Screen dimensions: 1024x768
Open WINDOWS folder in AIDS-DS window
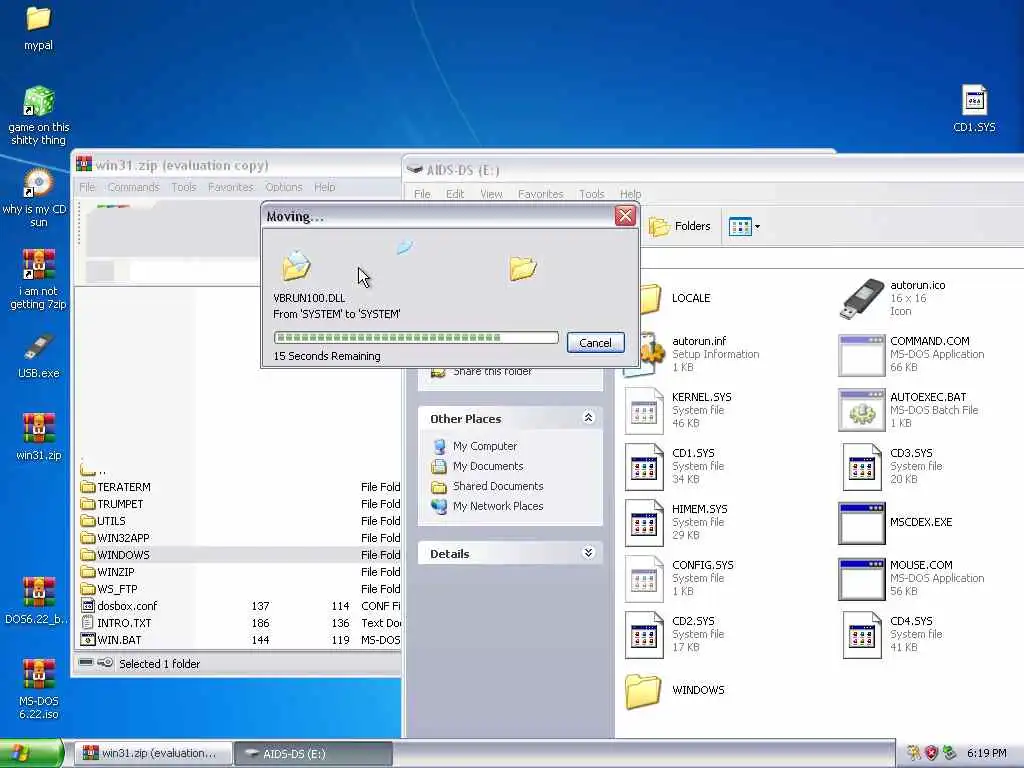coord(675,690)
